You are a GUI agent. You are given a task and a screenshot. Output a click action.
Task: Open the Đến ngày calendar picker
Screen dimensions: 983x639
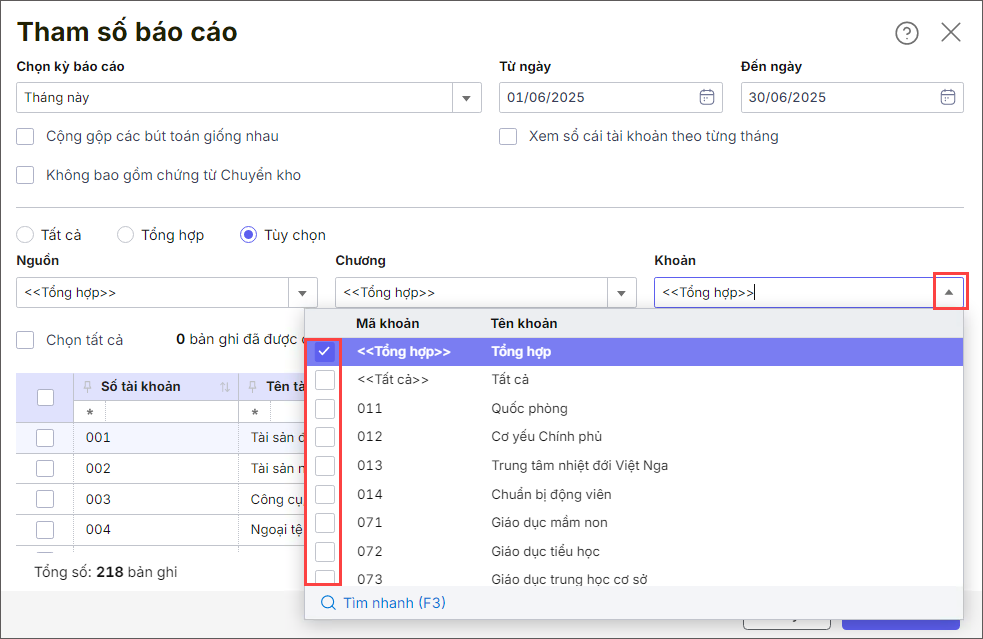[x=948, y=97]
